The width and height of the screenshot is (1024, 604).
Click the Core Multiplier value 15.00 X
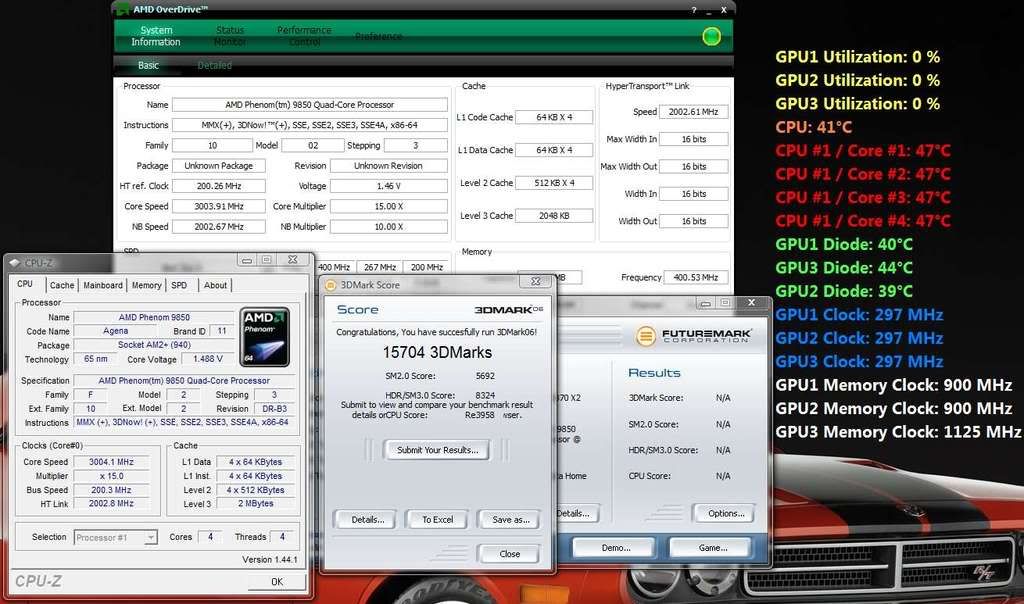[x=389, y=206]
